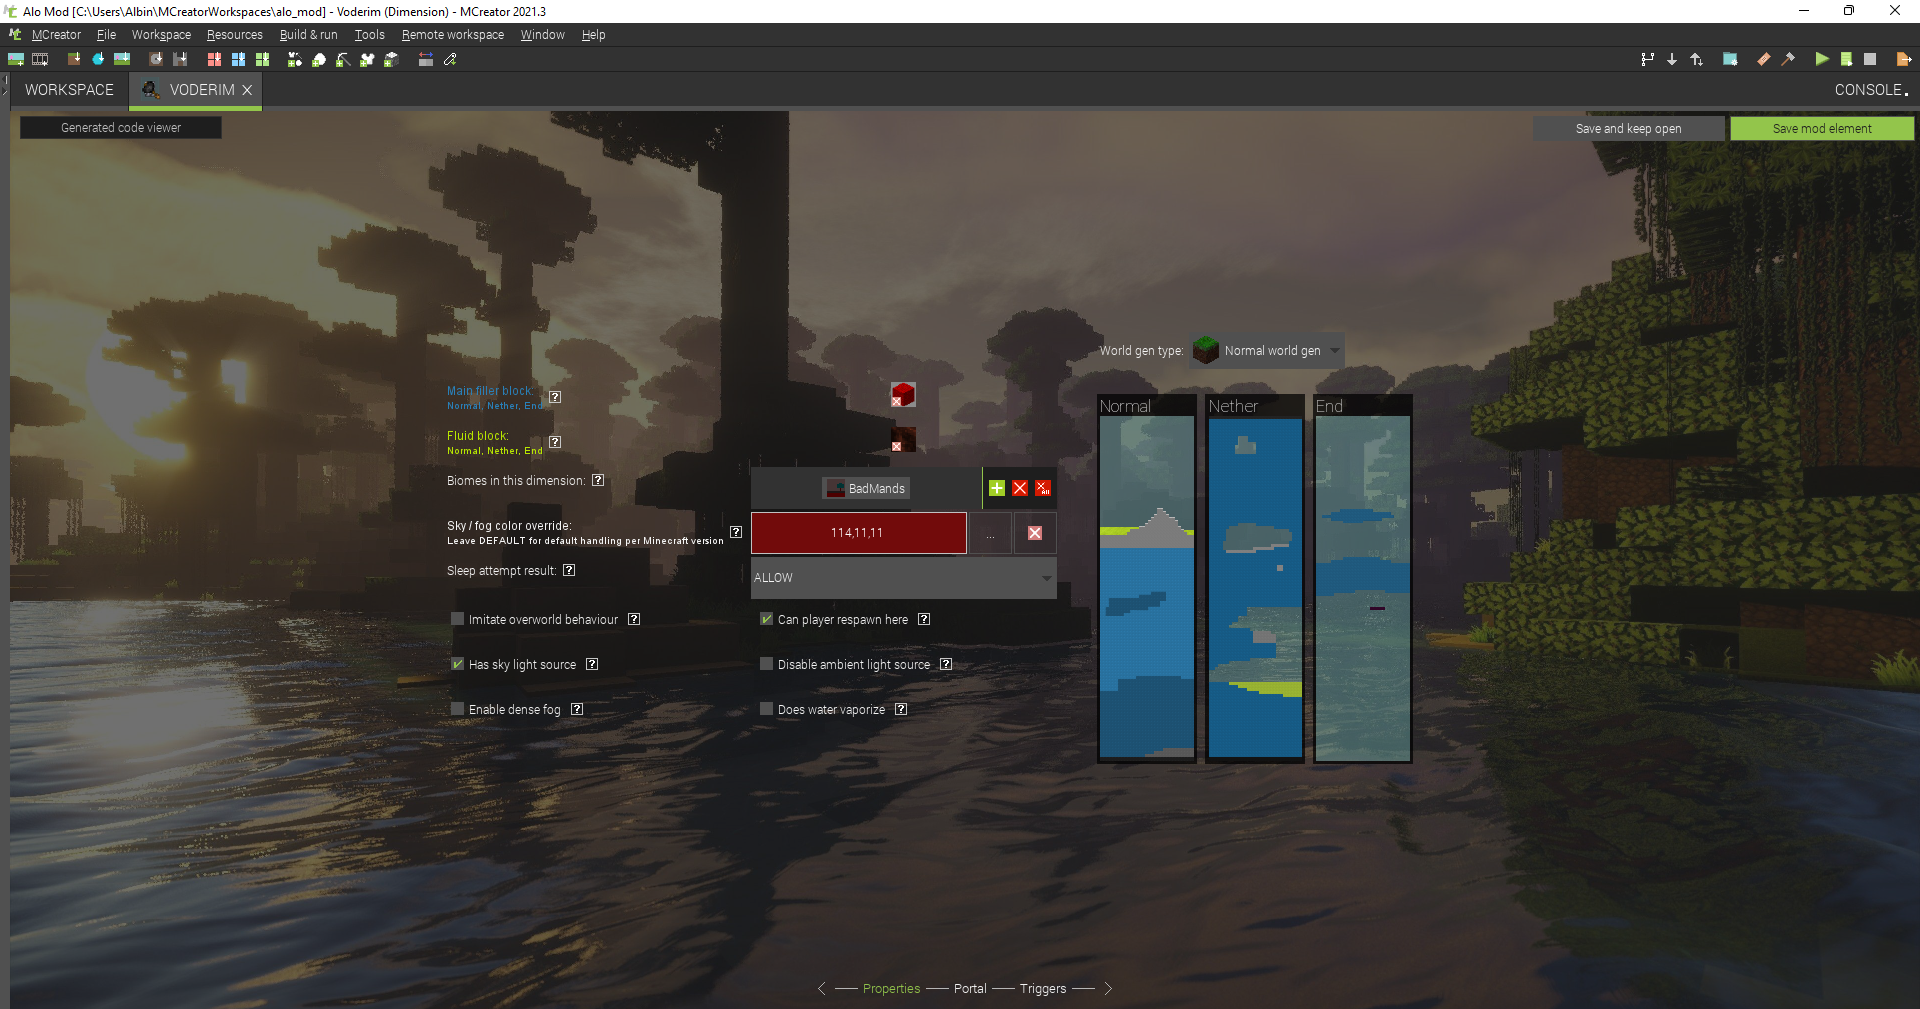Viewport: 1920px width, 1009px height.
Task: Click the remote workspace branch icon
Action: [x=1647, y=59]
